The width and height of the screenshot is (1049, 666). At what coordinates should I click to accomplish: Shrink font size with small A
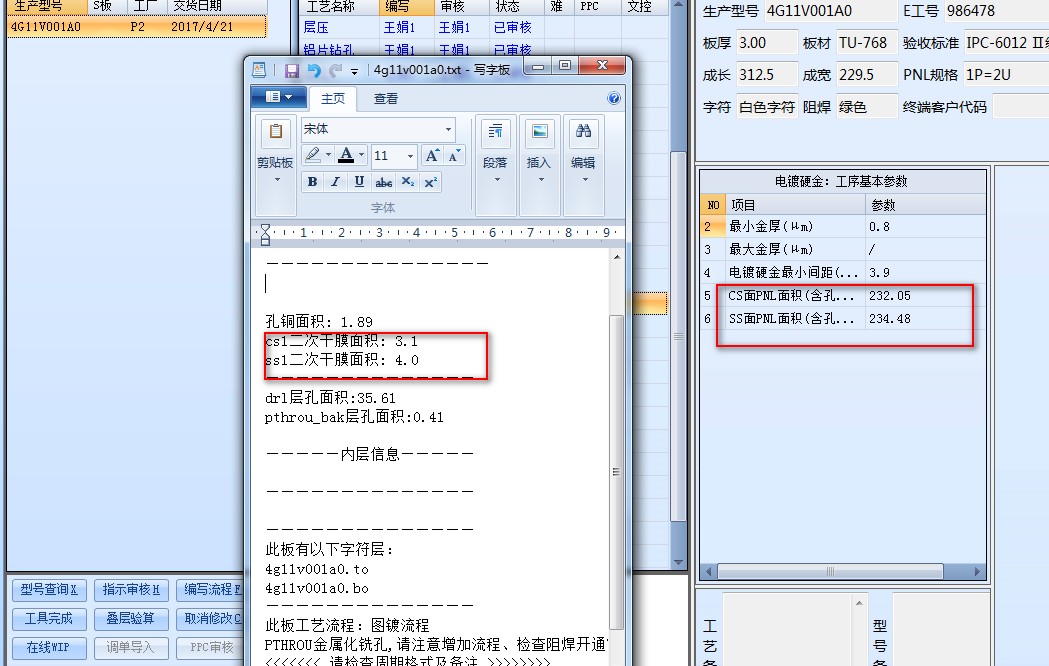click(454, 156)
